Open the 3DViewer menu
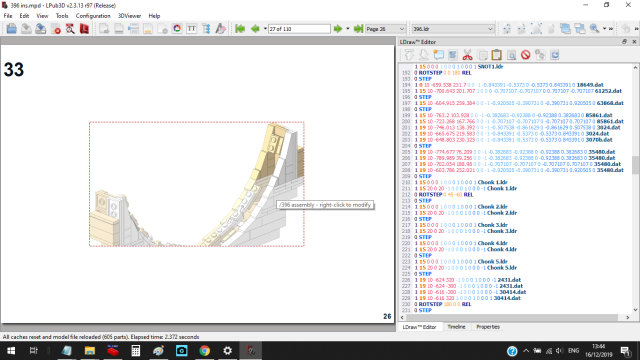This screenshot has width=640, height=360. [129, 16]
